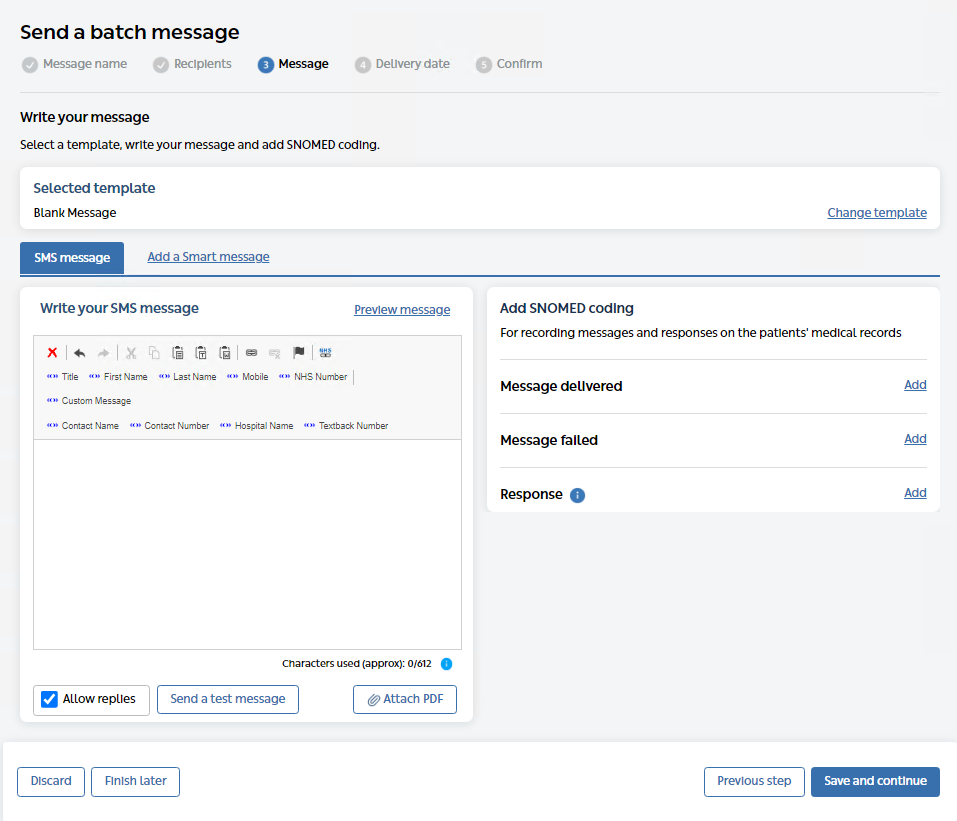Open the characters used info icon
The image size is (957, 821).
(x=447, y=663)
